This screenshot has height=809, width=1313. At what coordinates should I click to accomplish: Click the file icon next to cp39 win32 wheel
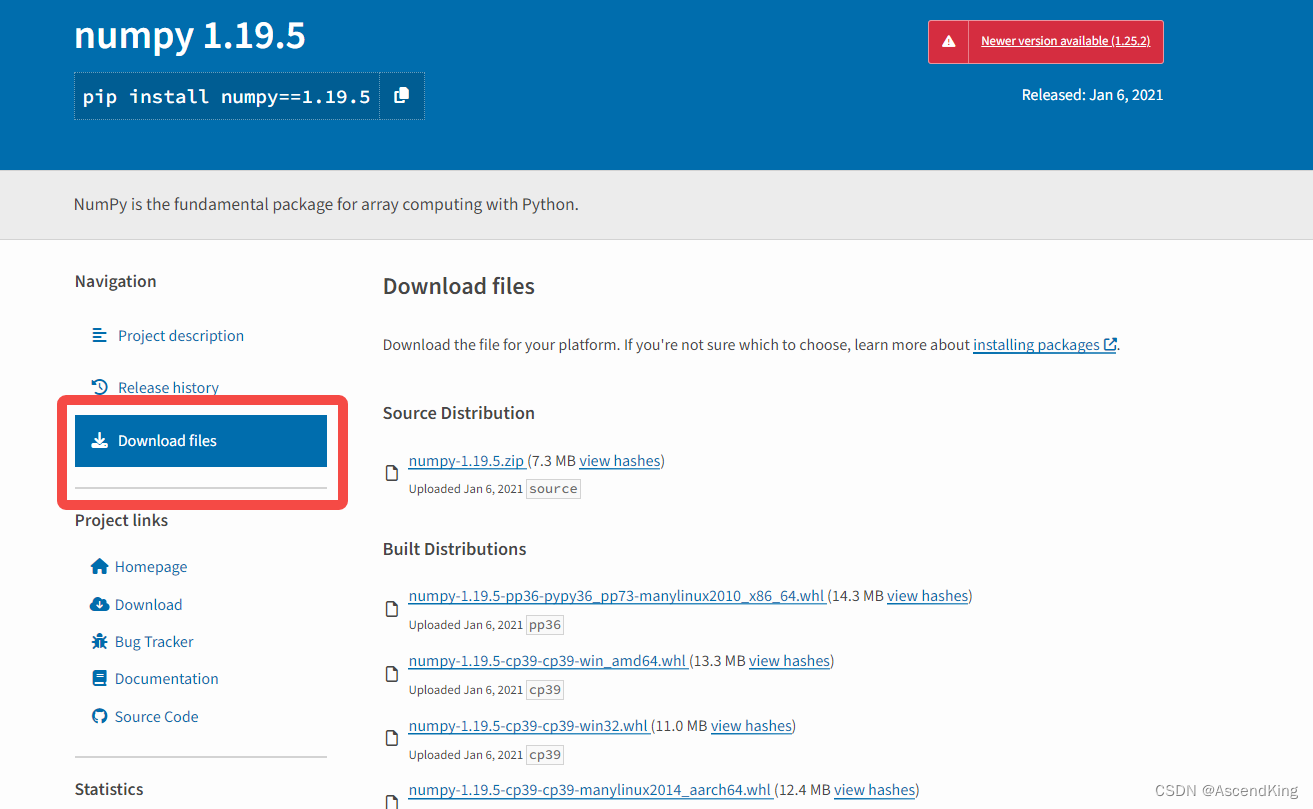click(x=393, y=738)
